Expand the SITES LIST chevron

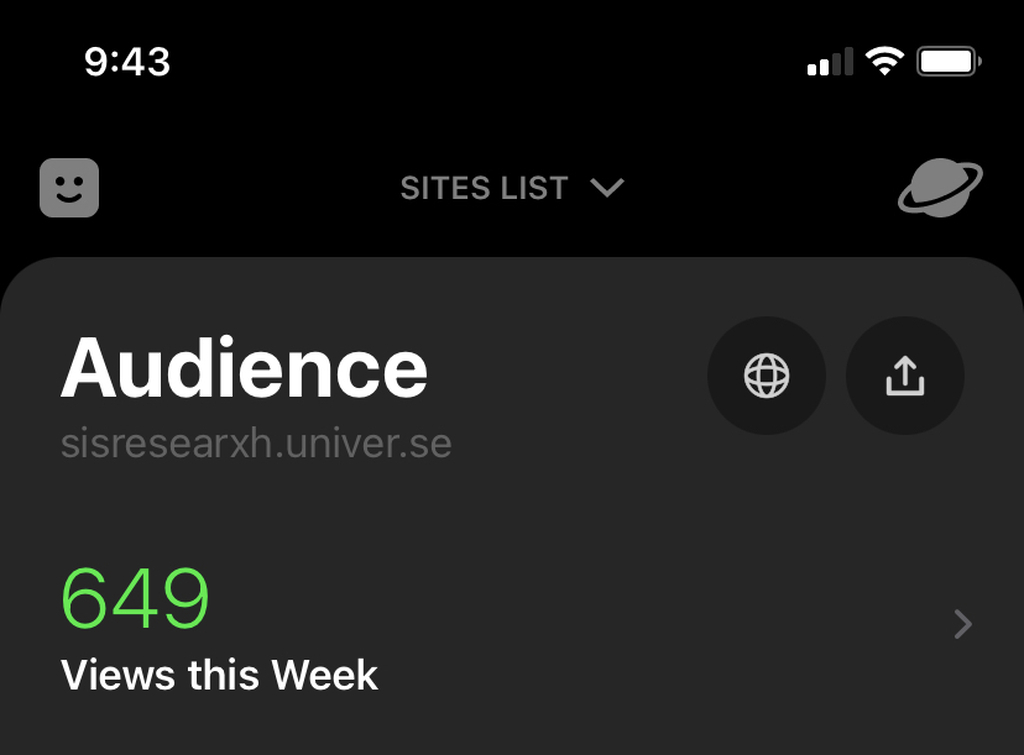pos(607,188)
